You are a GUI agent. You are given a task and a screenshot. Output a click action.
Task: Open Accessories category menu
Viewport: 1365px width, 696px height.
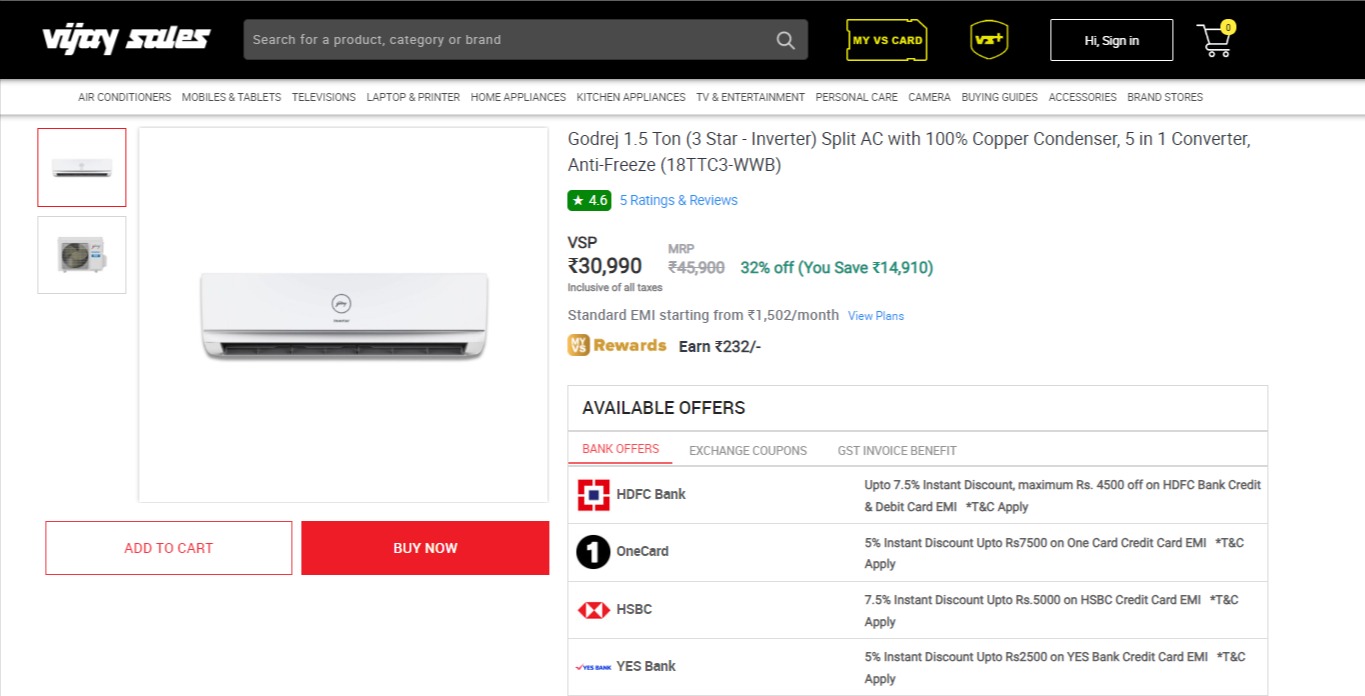pyautogui.click(x=1082, y=97)
